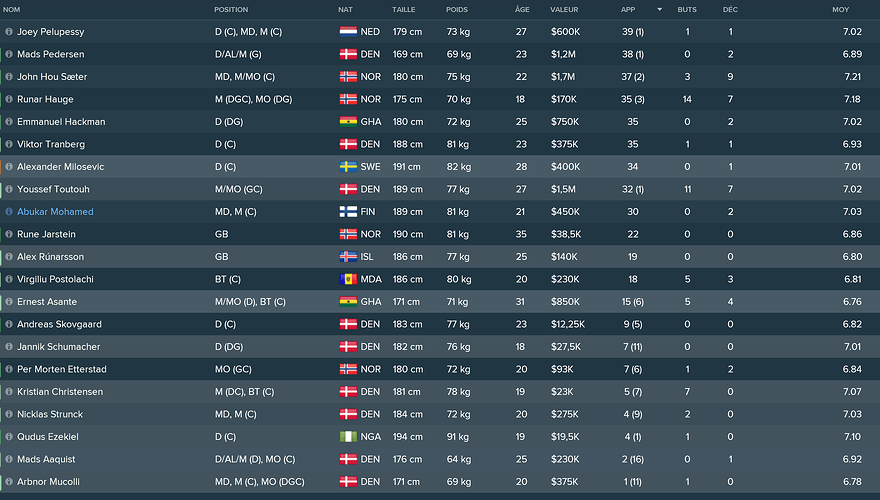880x500 pixels.
Task: Sort the list by NOM column header
Action: point(12,10)
